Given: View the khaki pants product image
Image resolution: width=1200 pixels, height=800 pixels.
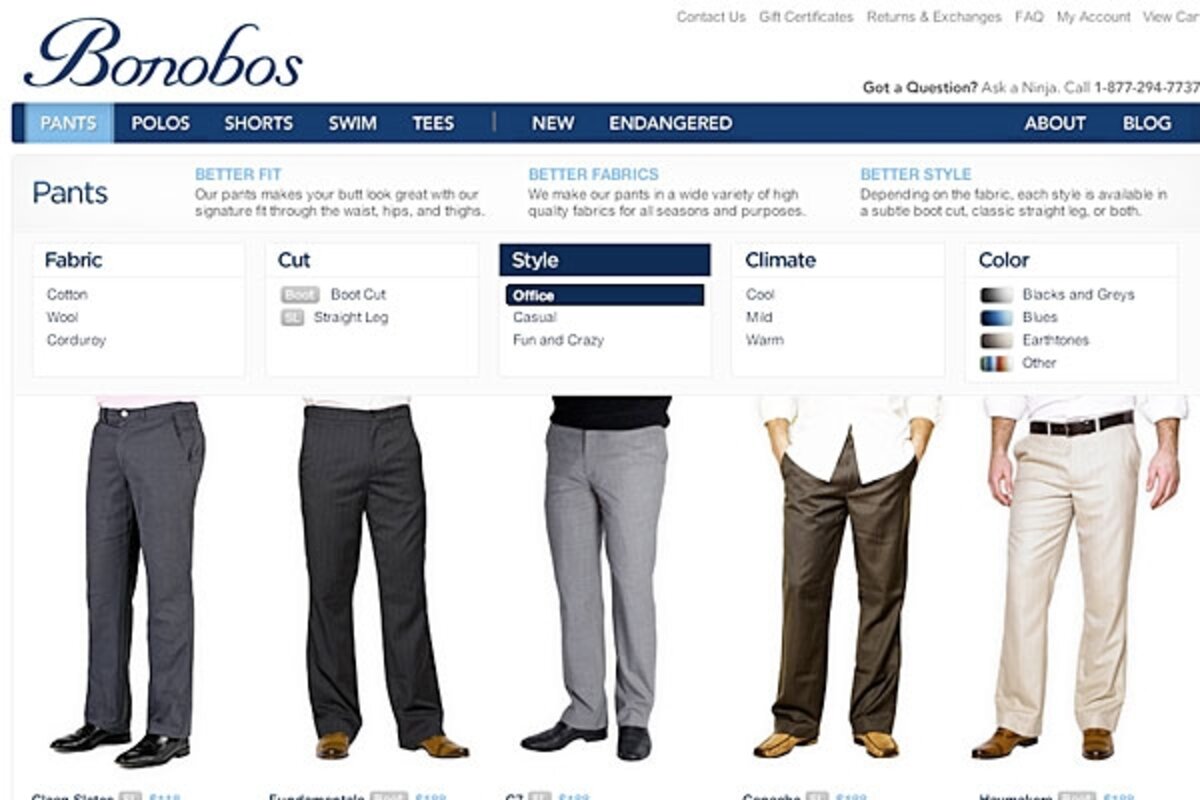Looking at the screenshot, I should tap(1070, 578).
